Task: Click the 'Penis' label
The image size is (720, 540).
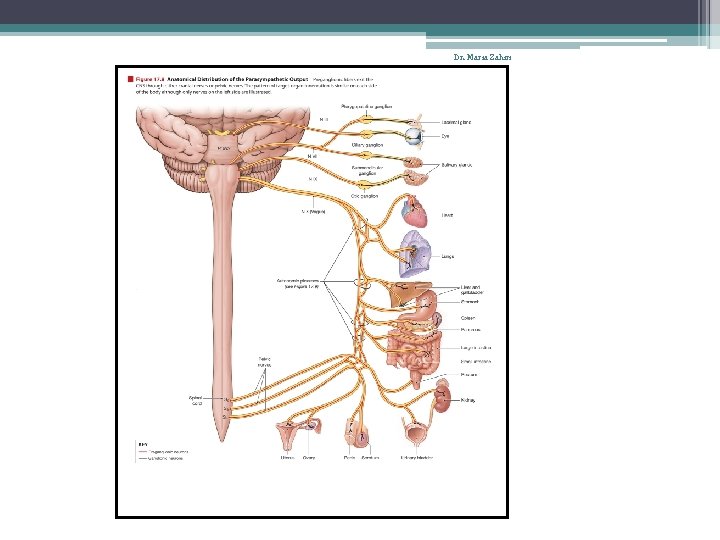Action: (x=349, y=458)
